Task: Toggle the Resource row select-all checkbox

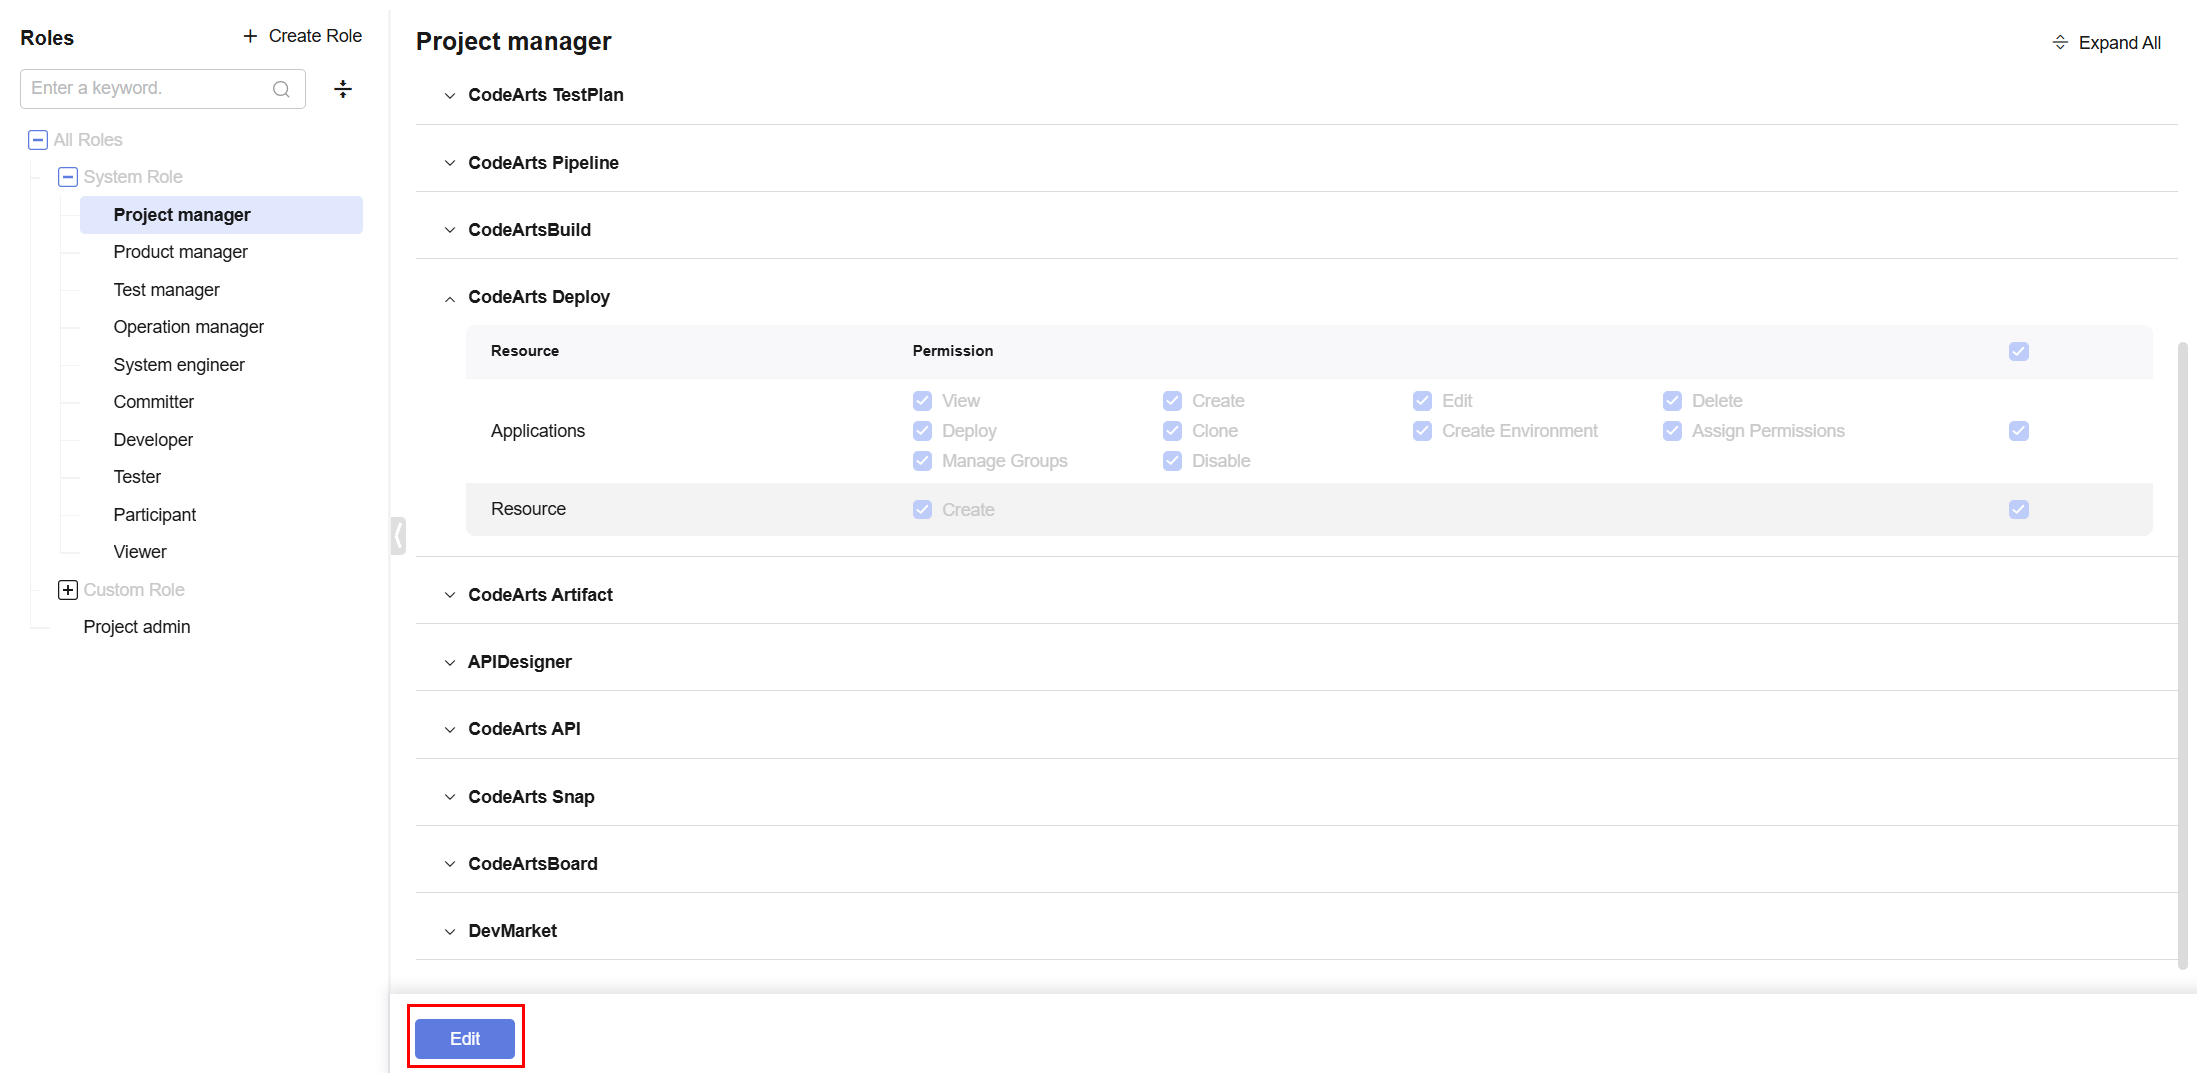Action: [x=2019, y=510]
